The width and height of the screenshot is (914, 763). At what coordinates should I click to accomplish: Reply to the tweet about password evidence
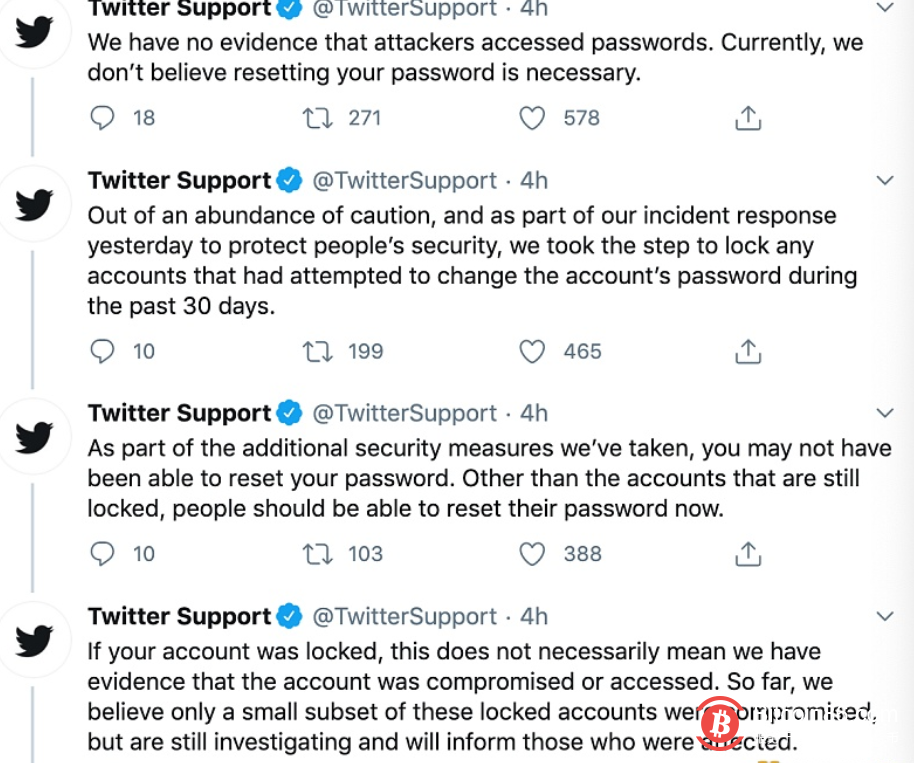(x=102, y=118)
